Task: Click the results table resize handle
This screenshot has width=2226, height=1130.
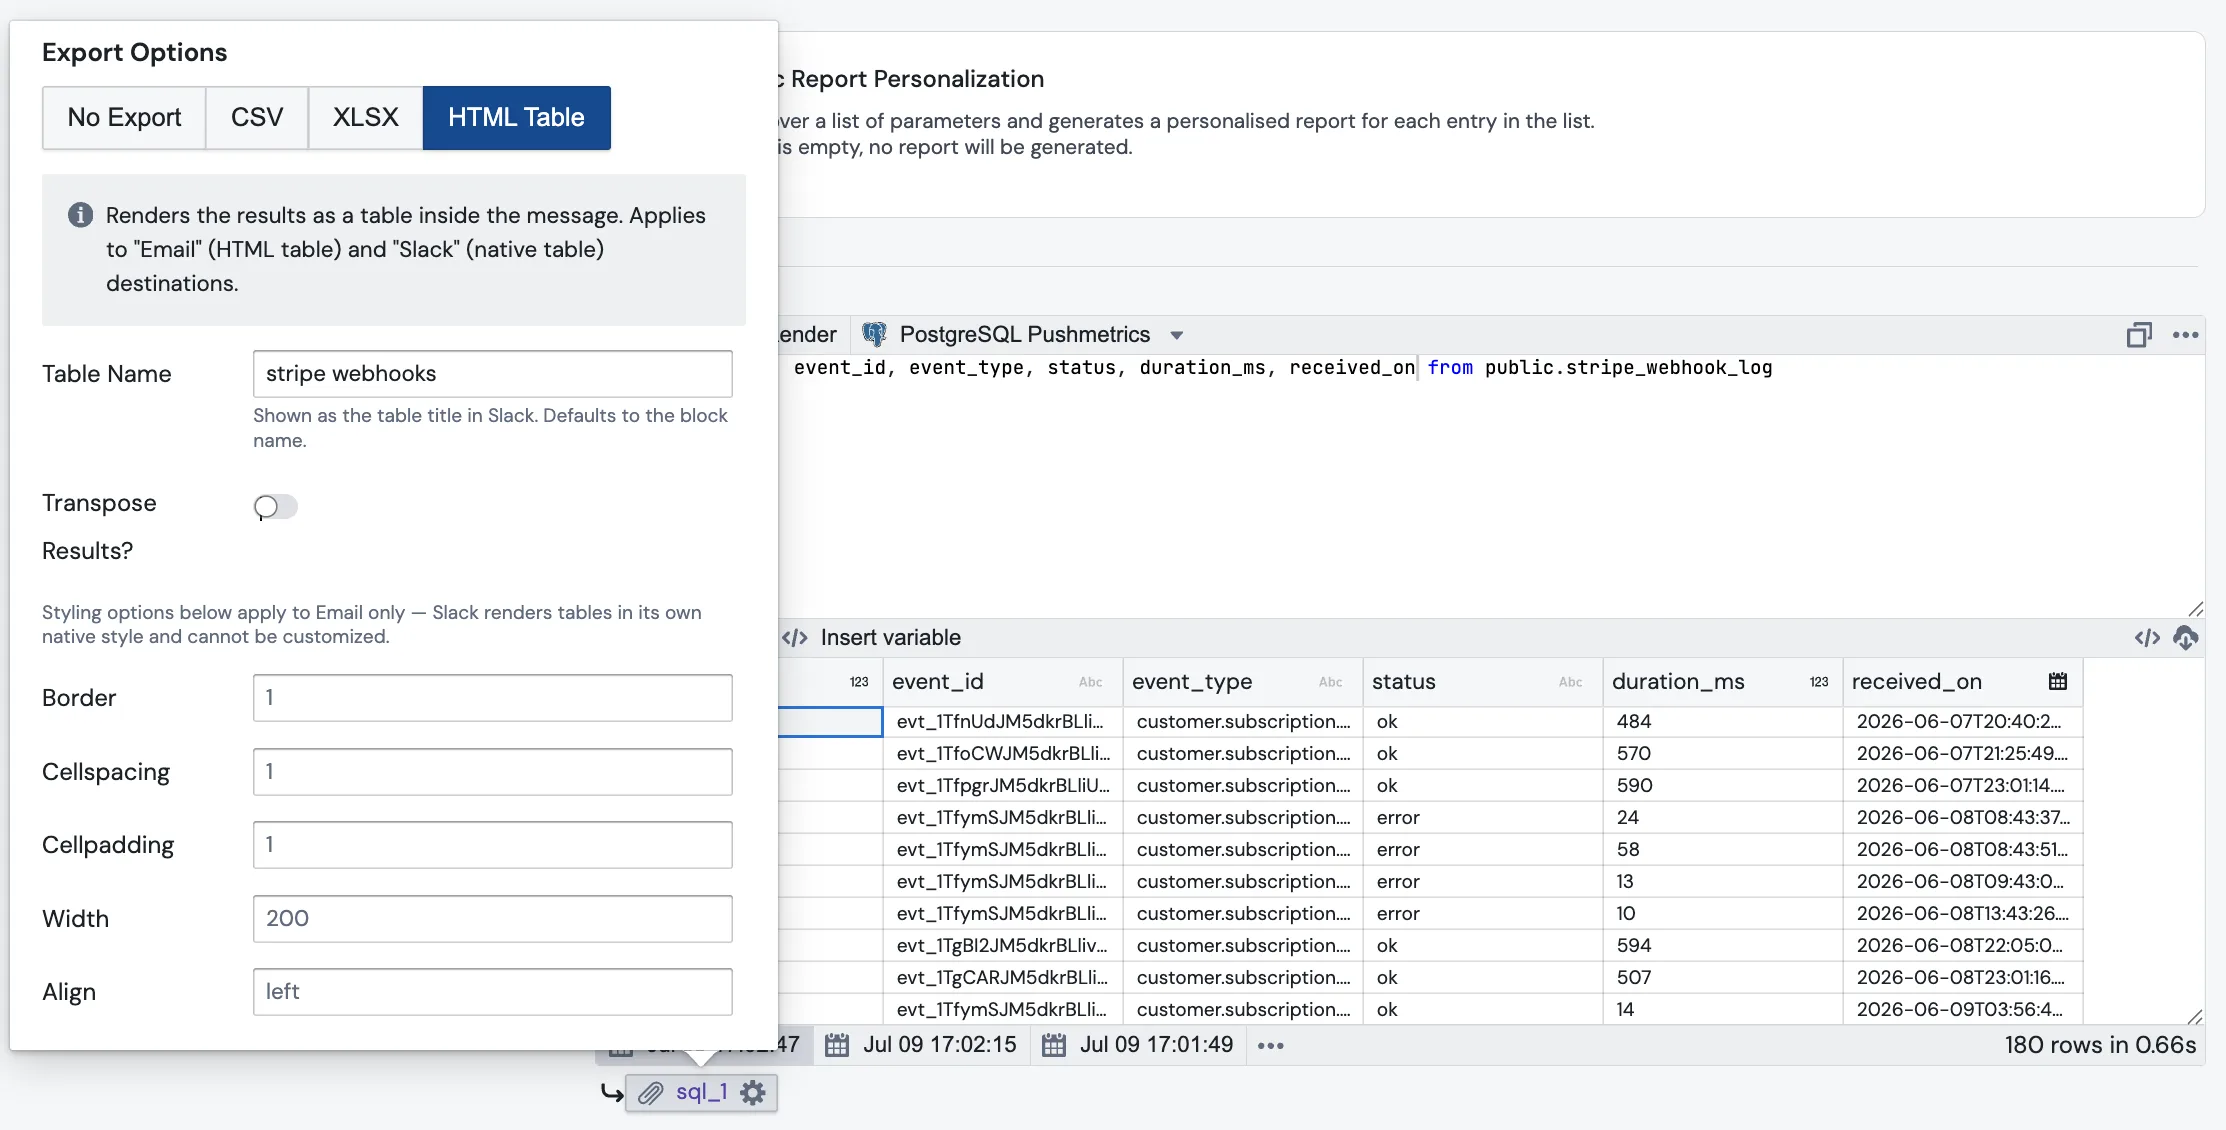Action: pos(2195,1016)
